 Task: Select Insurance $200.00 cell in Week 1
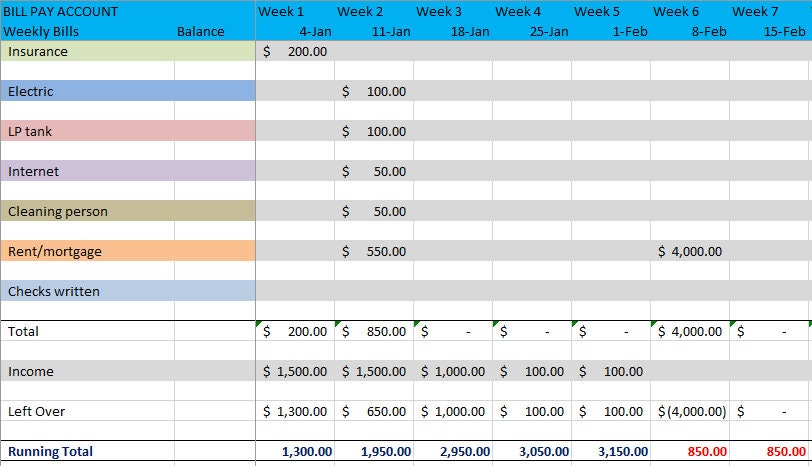click(295, 51)
